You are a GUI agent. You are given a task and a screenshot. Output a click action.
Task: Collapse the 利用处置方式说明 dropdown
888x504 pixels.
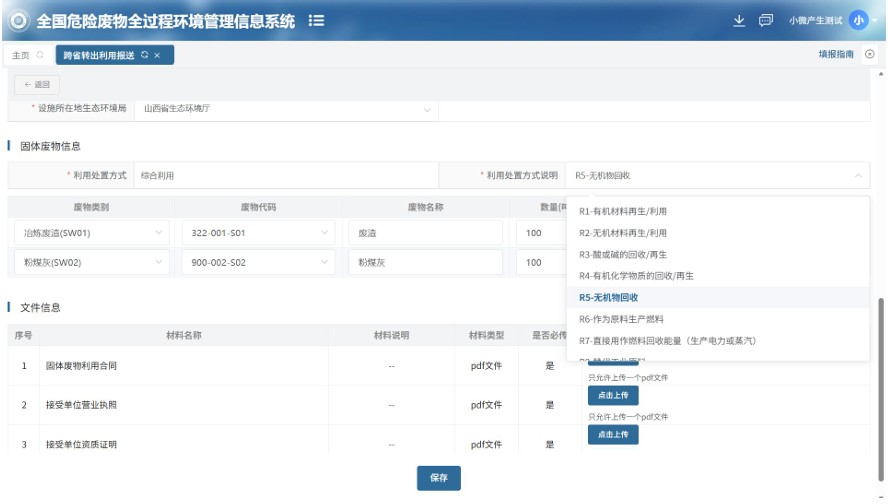858,176
